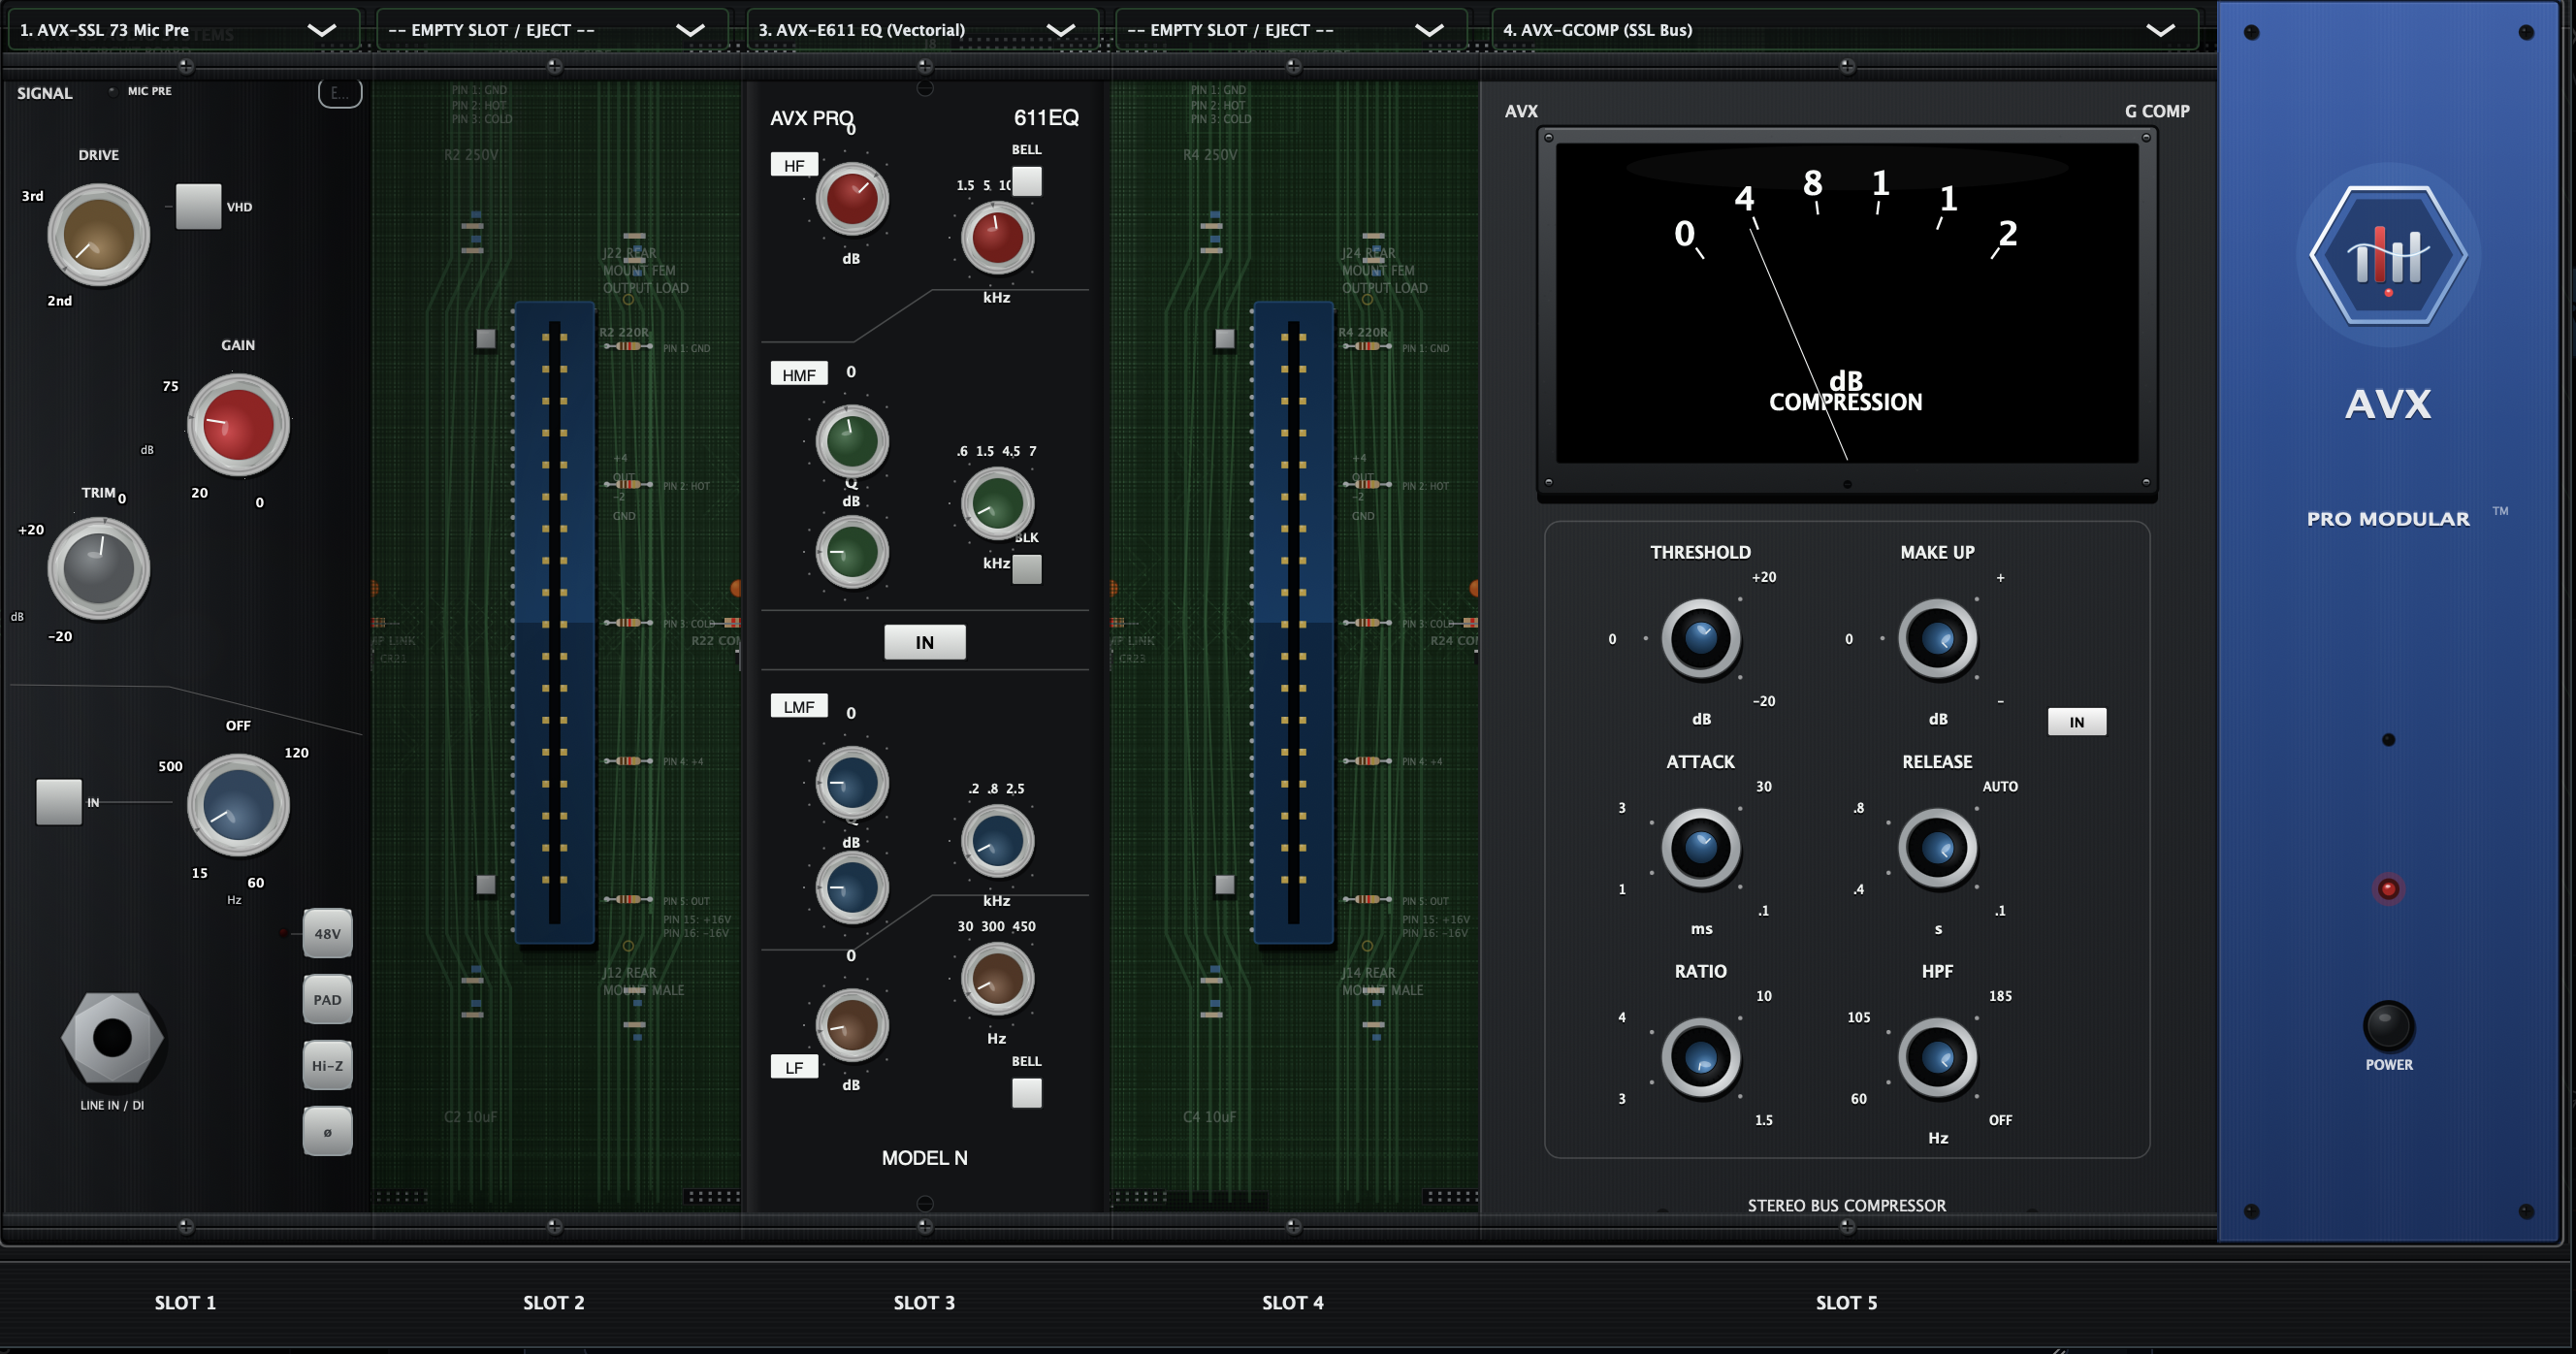Click the POWER button on the AVX rack
Viewport: 2576px width, 1354px height.
[2389, 1026]
